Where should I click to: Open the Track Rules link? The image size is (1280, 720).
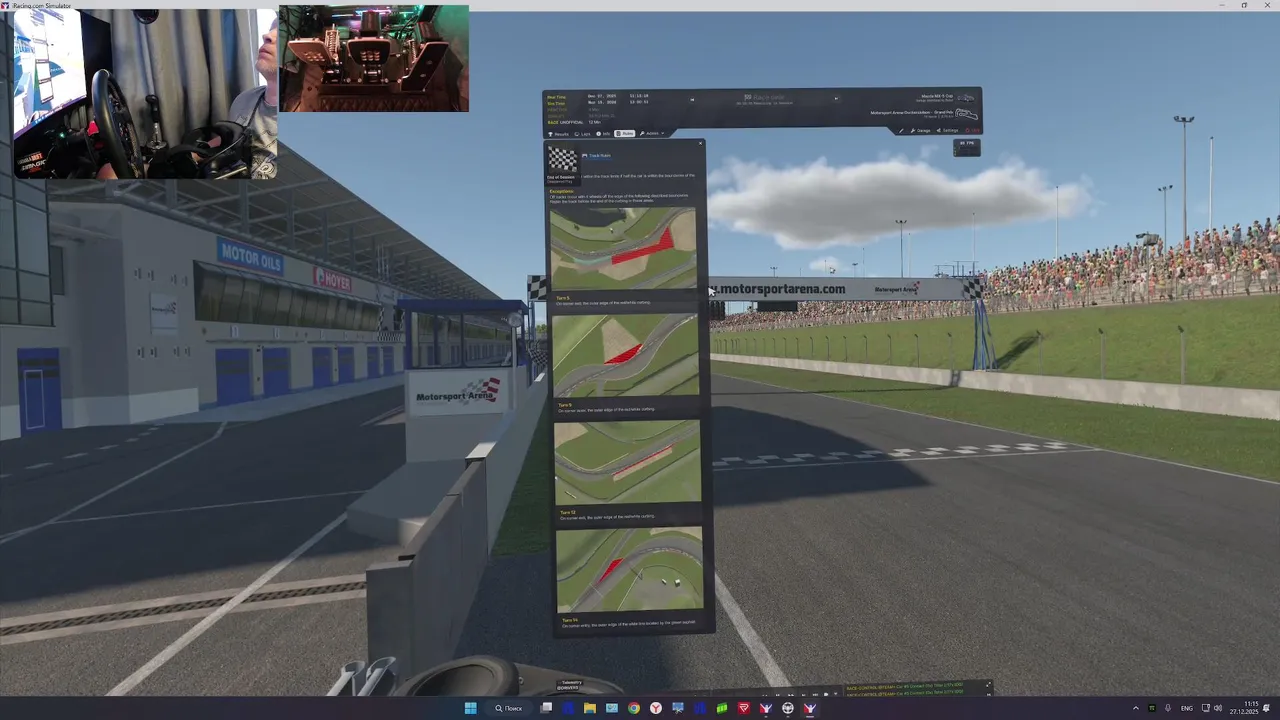pos(597,156)
